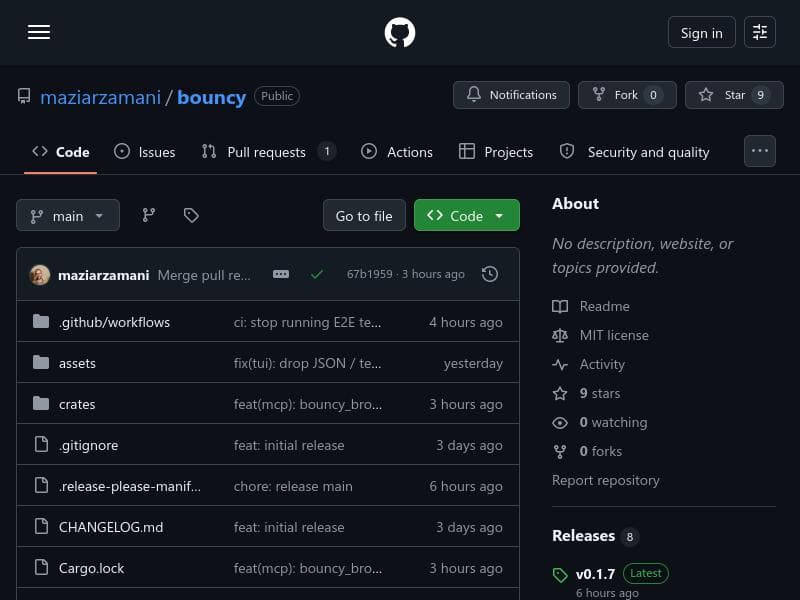Viewport: 800px width, 600px height.
Task: Open 0 forks link
Action: tap(601, 452)
